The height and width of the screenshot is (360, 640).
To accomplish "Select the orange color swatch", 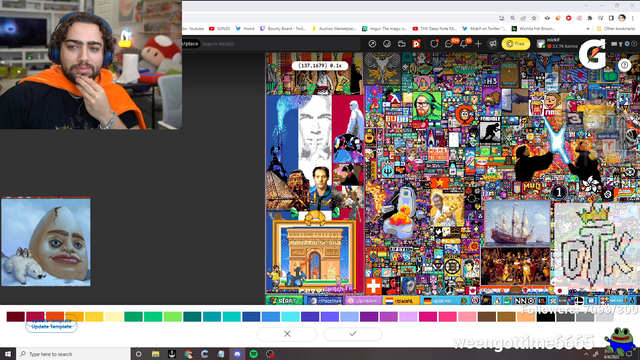I will (x=74, y=317).
